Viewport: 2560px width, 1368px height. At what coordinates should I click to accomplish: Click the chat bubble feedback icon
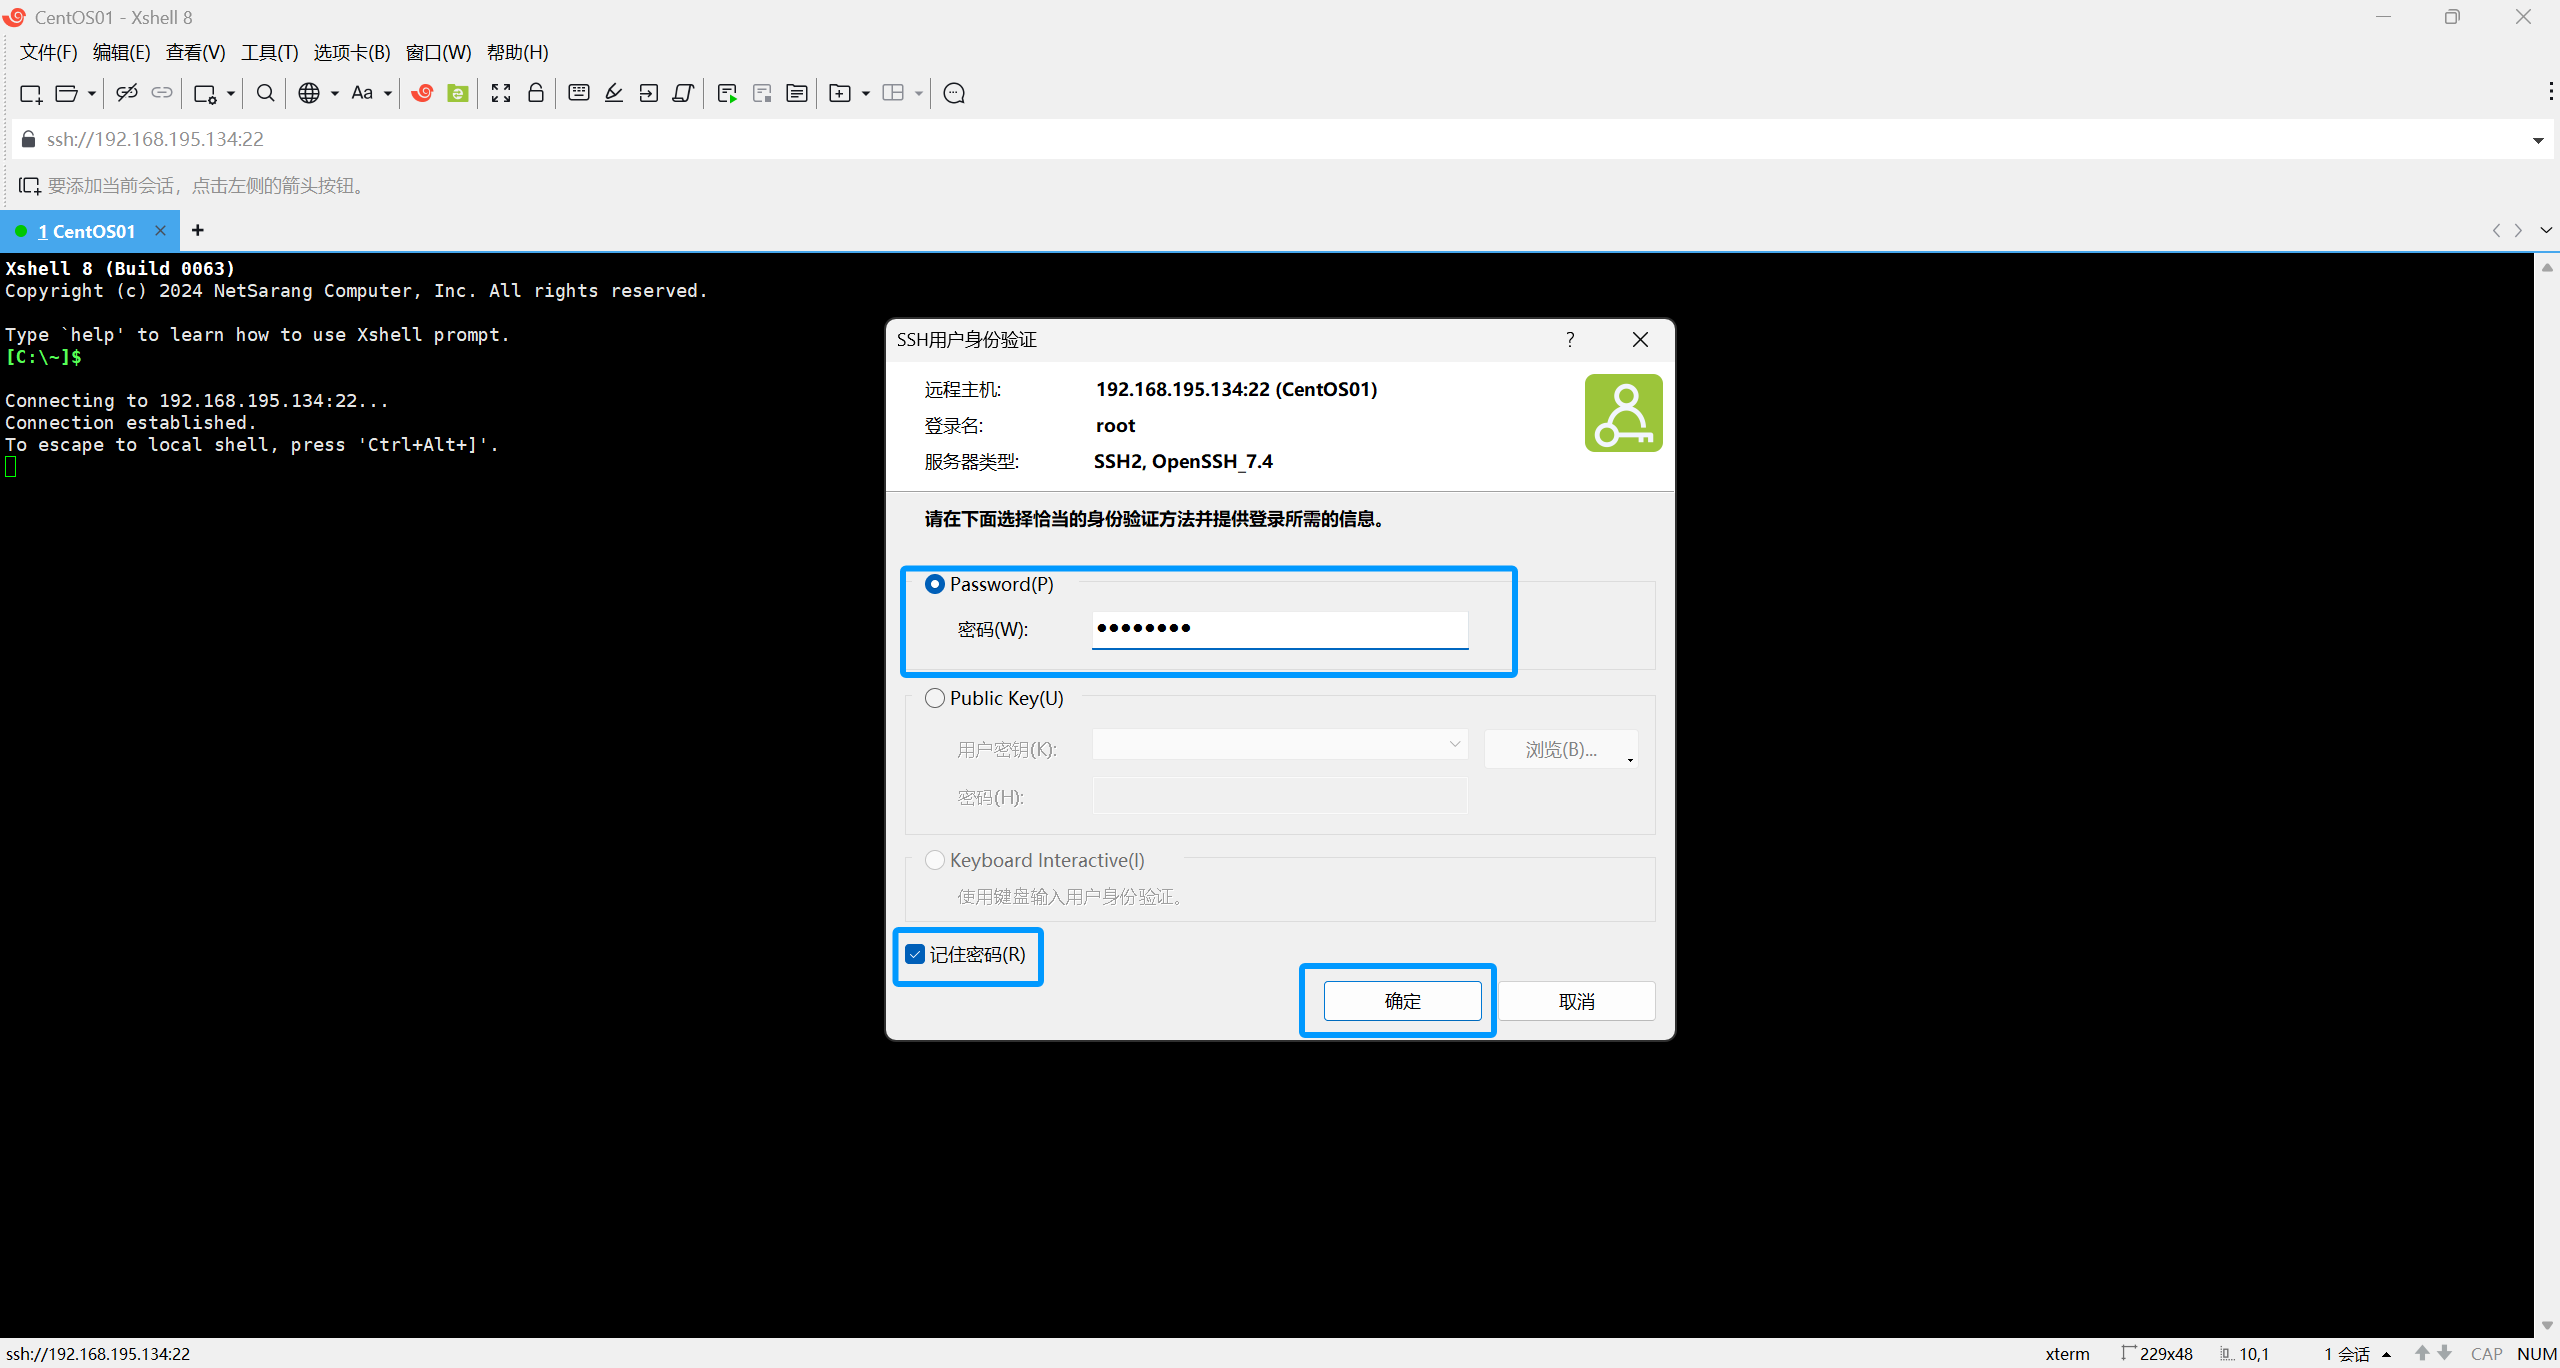coord(954,93)
